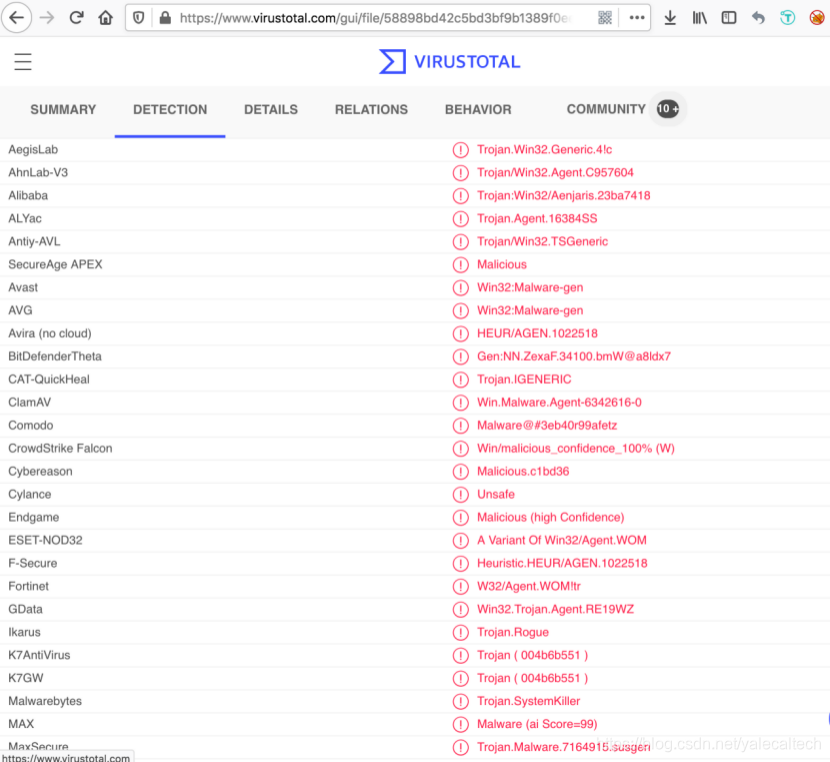Click the red blocked extension icon
Screen dimensions: 830x762
point(817,18)
